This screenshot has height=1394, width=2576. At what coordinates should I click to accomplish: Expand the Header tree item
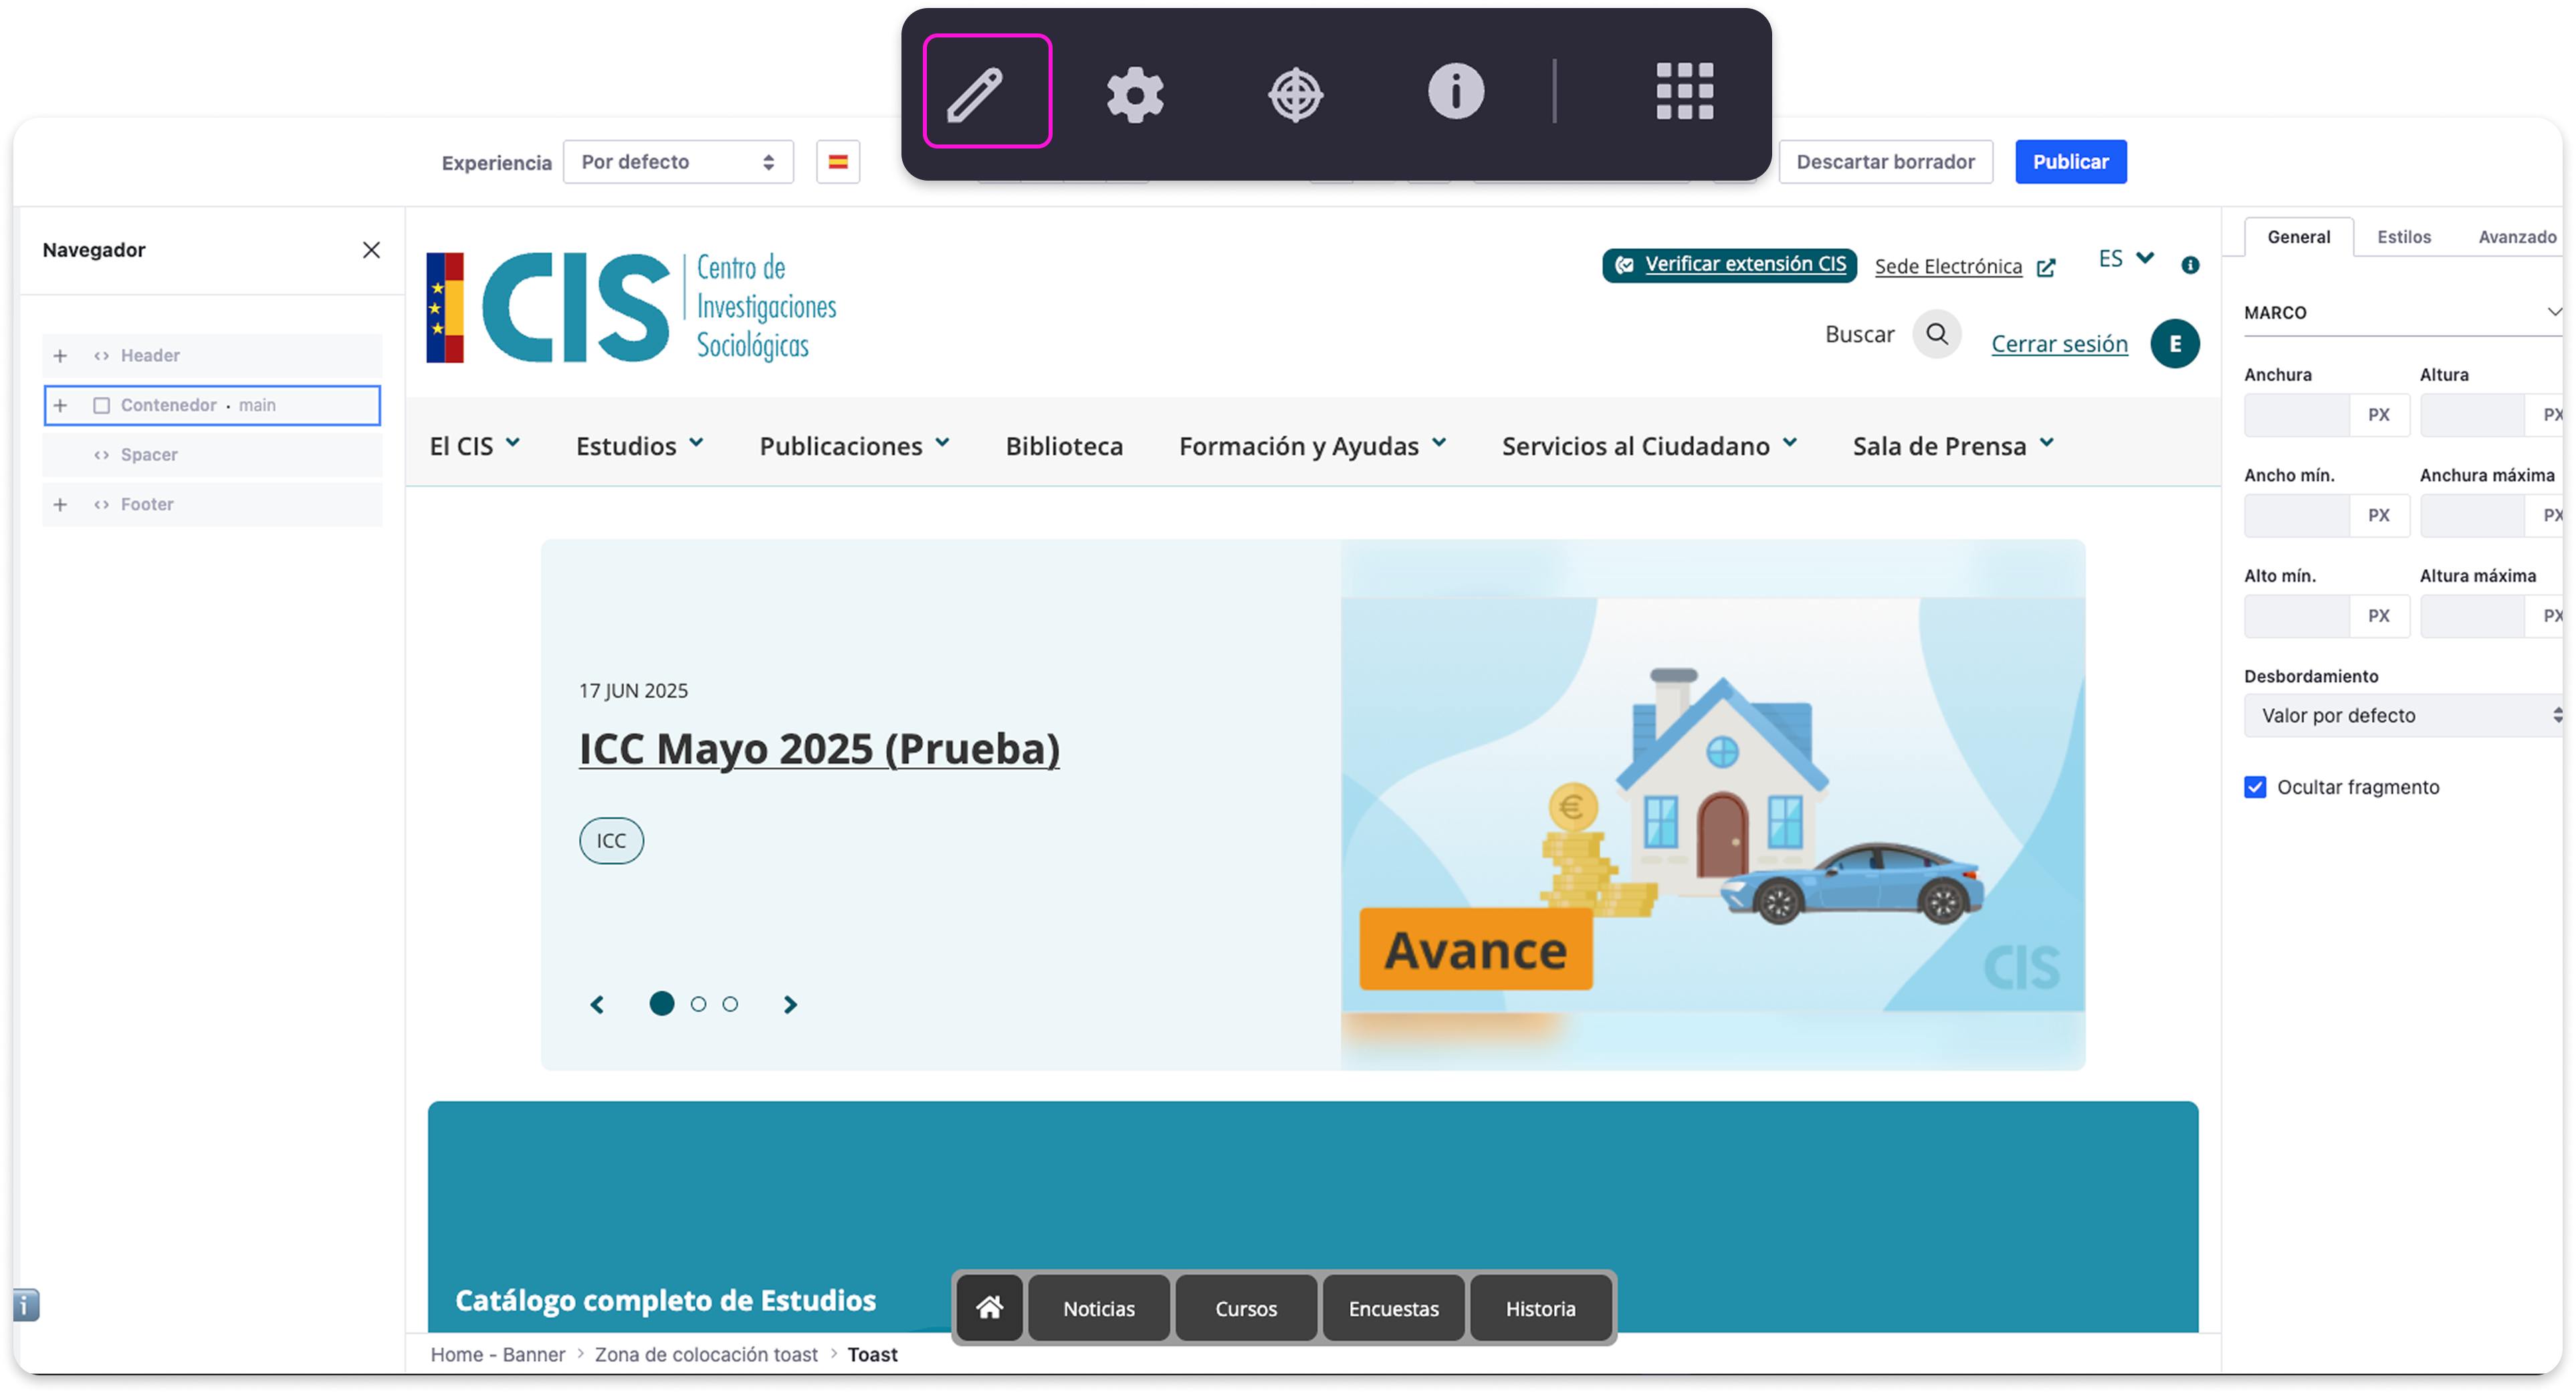pyautogui.click(x=60, y=356)
